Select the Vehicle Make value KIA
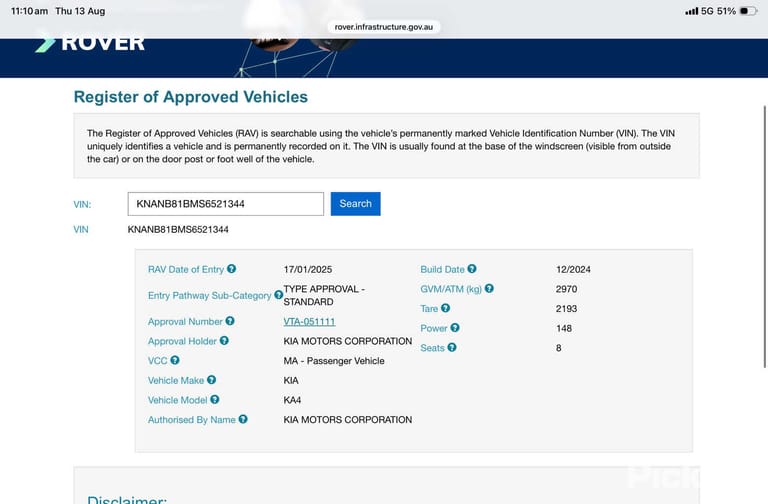The width and height of the screenshot is (768, 504). coord(291,381)
